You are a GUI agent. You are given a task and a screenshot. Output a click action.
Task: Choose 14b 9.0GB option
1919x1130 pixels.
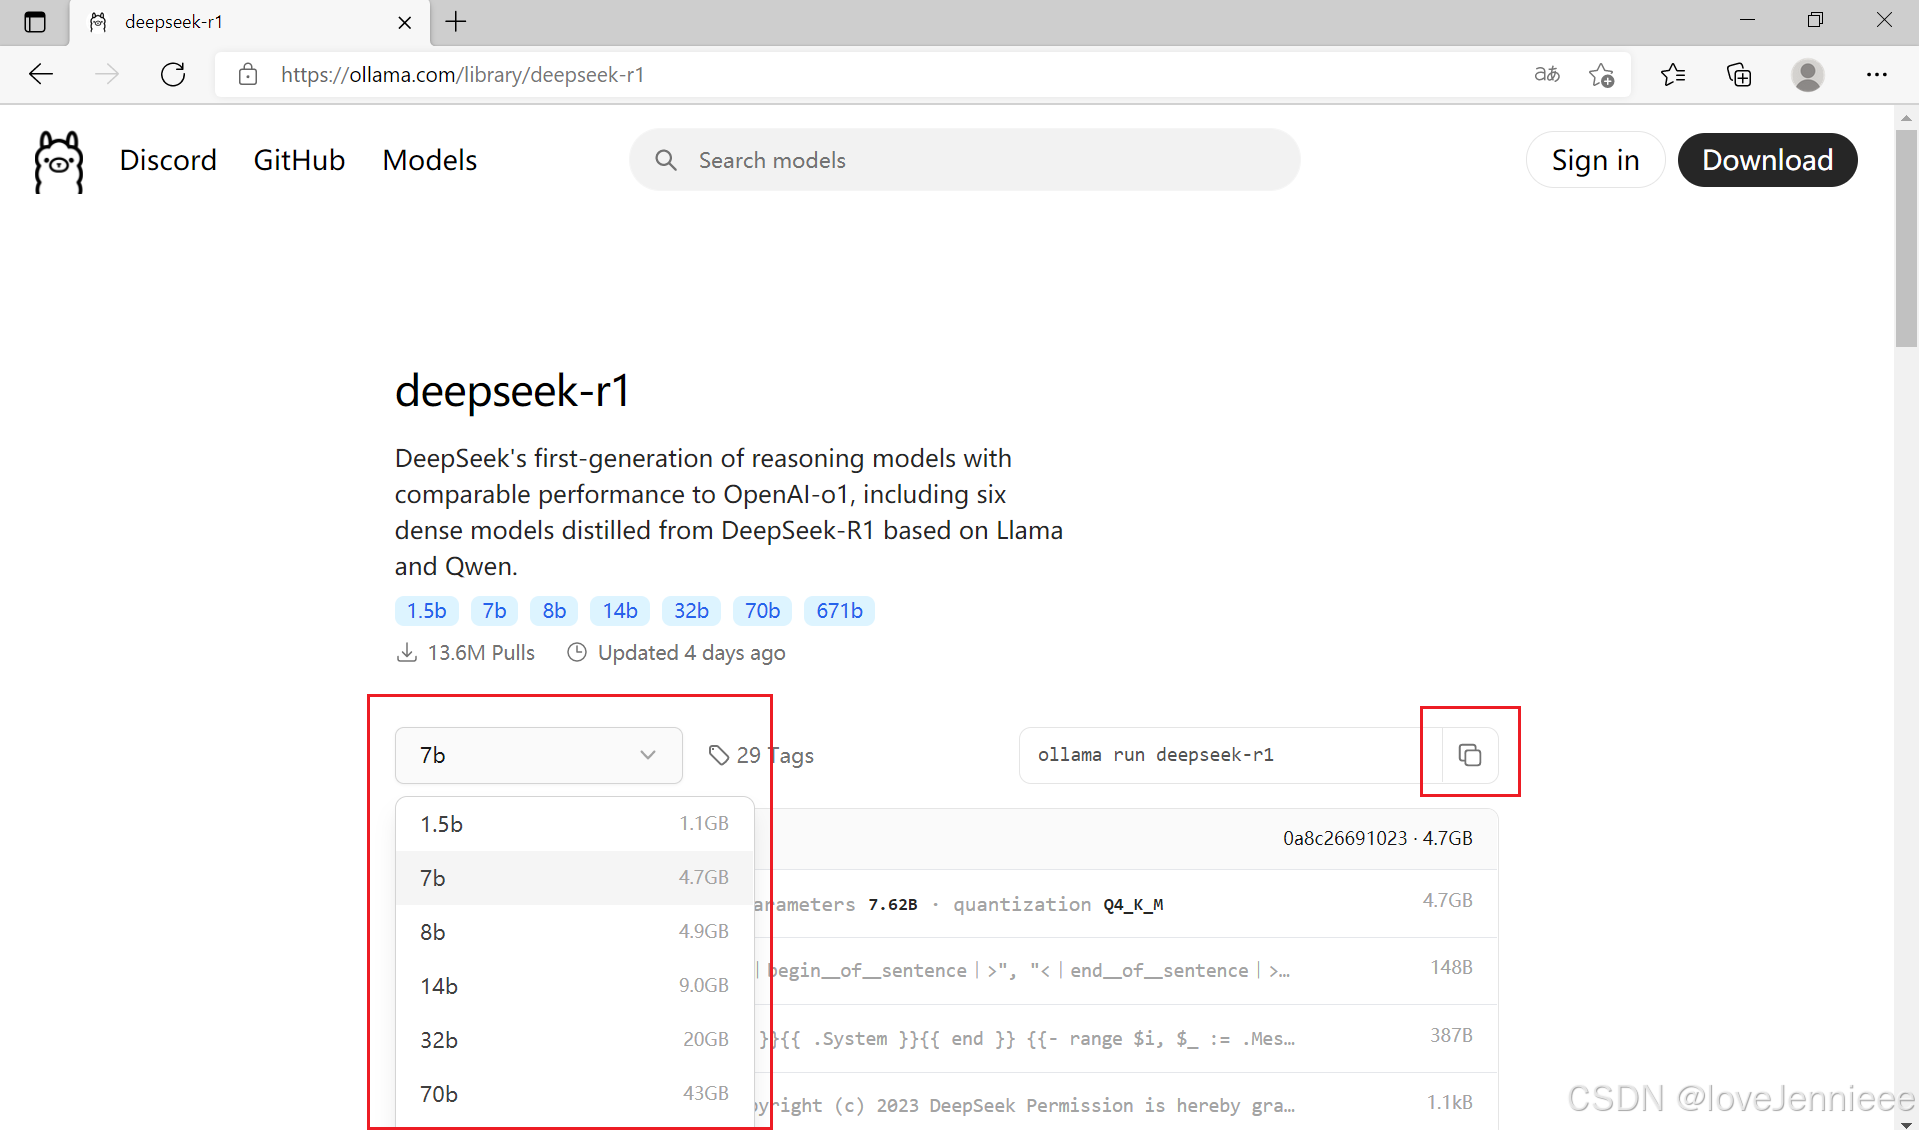[x=574, y=986]
